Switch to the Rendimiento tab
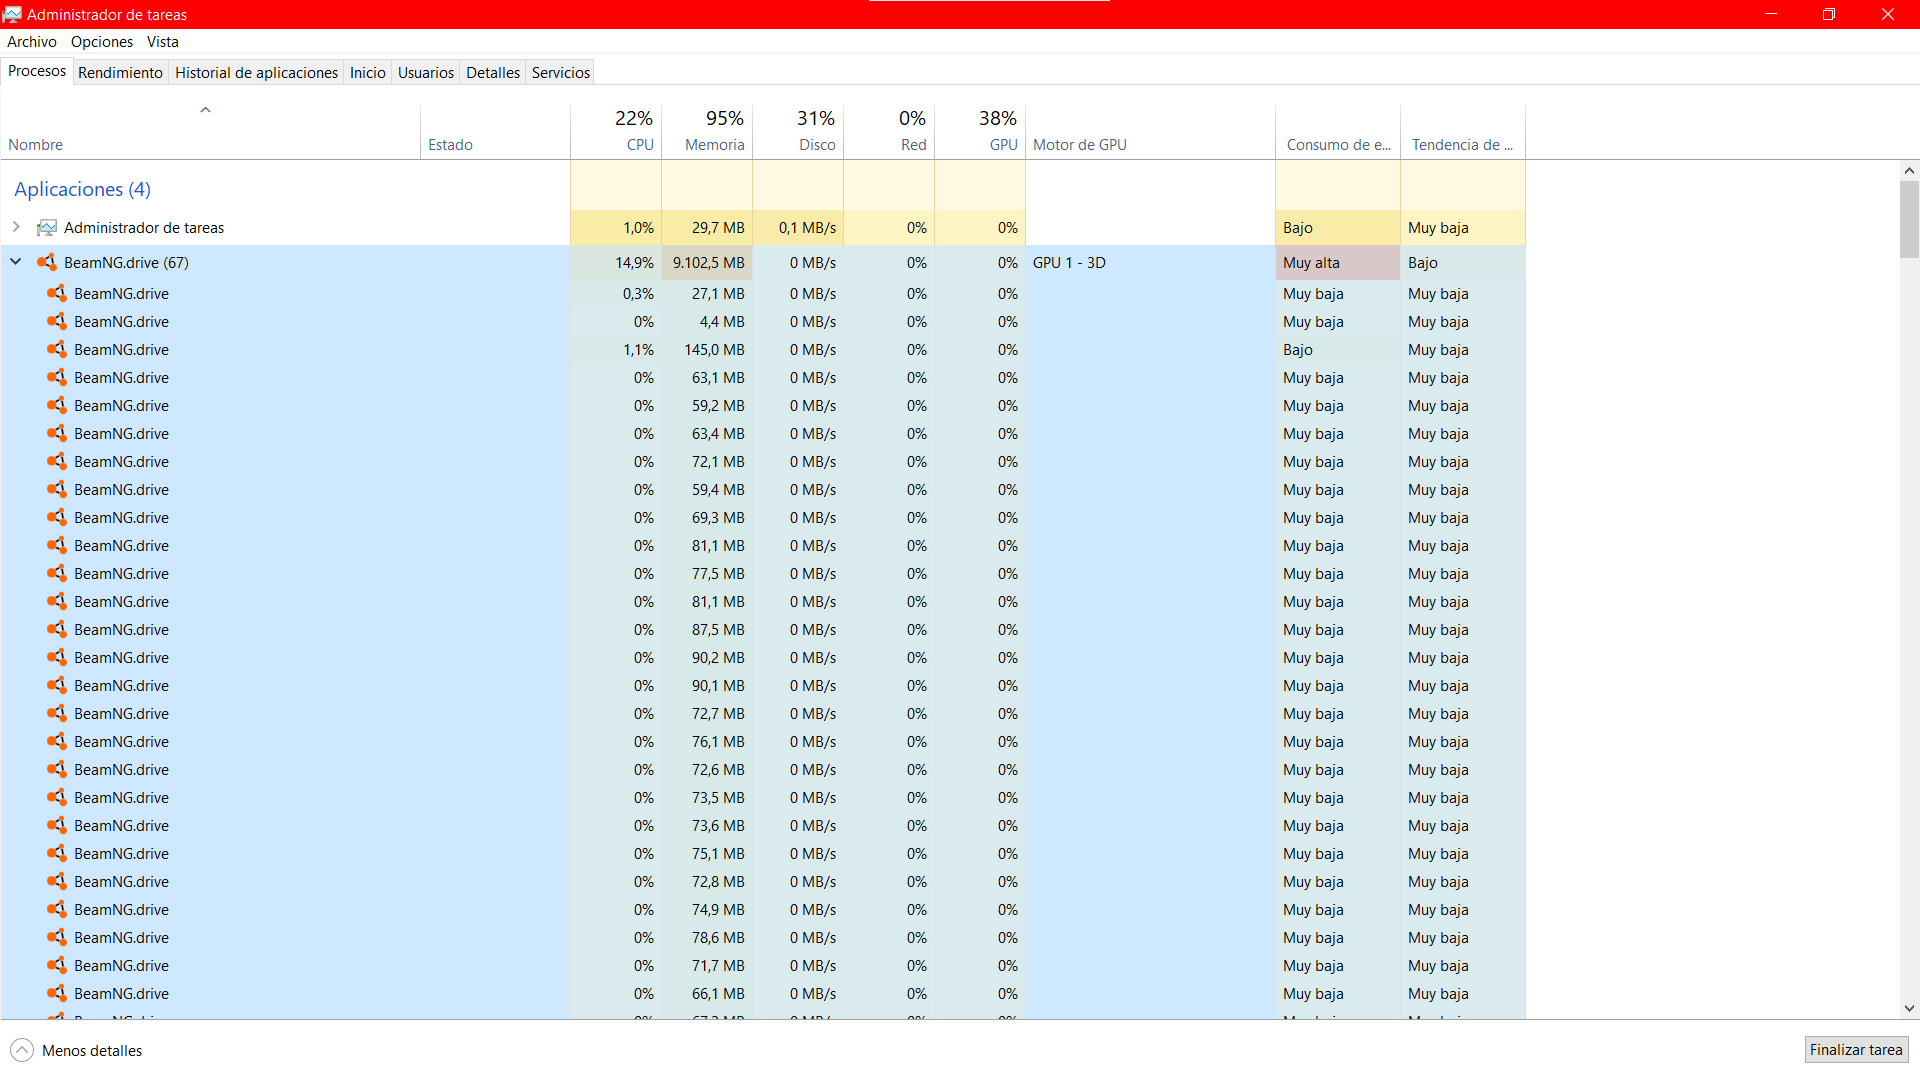Viewport: 1920px width, 1080px height. [x=120, y=73]
